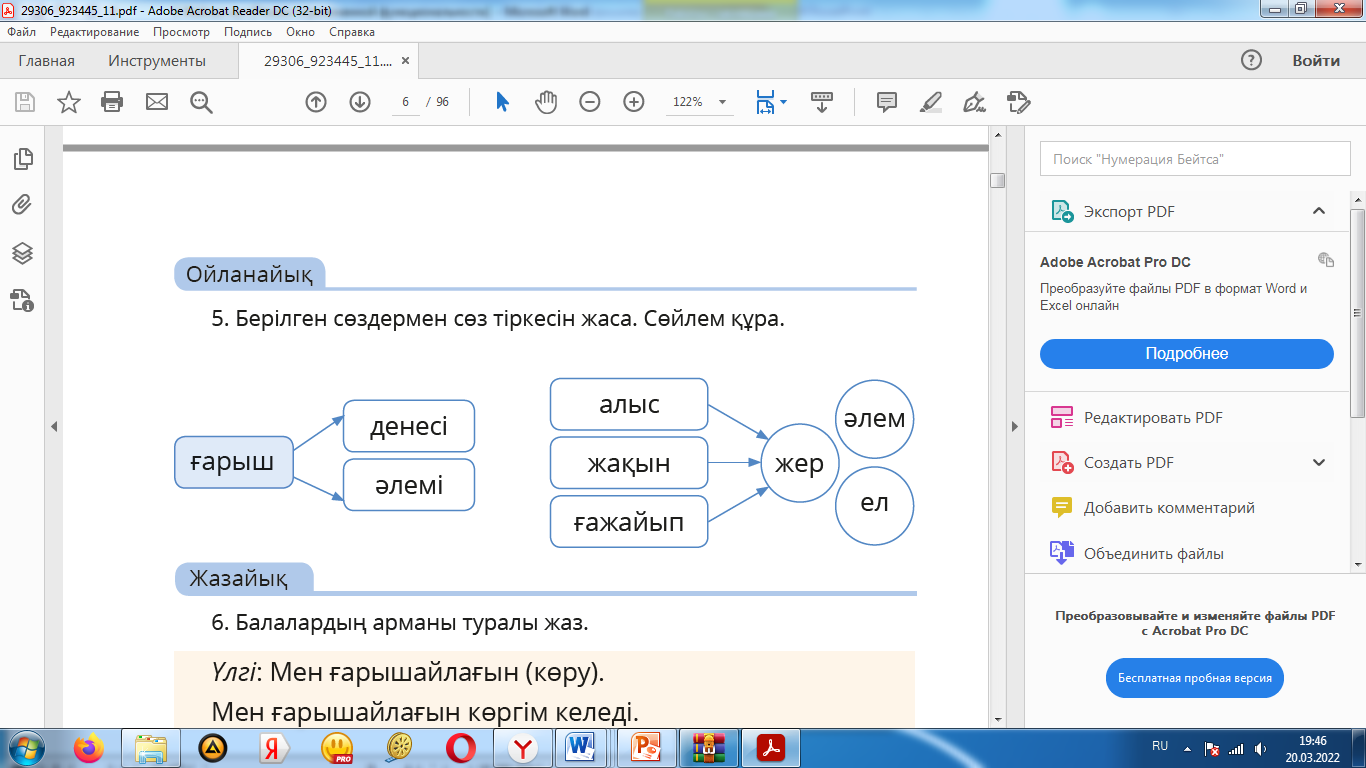The height and width of the screenshot is (768, 1366).
Task: Open the page thumbnails panel
Action: pyautogui.click(x=23, y=159)
